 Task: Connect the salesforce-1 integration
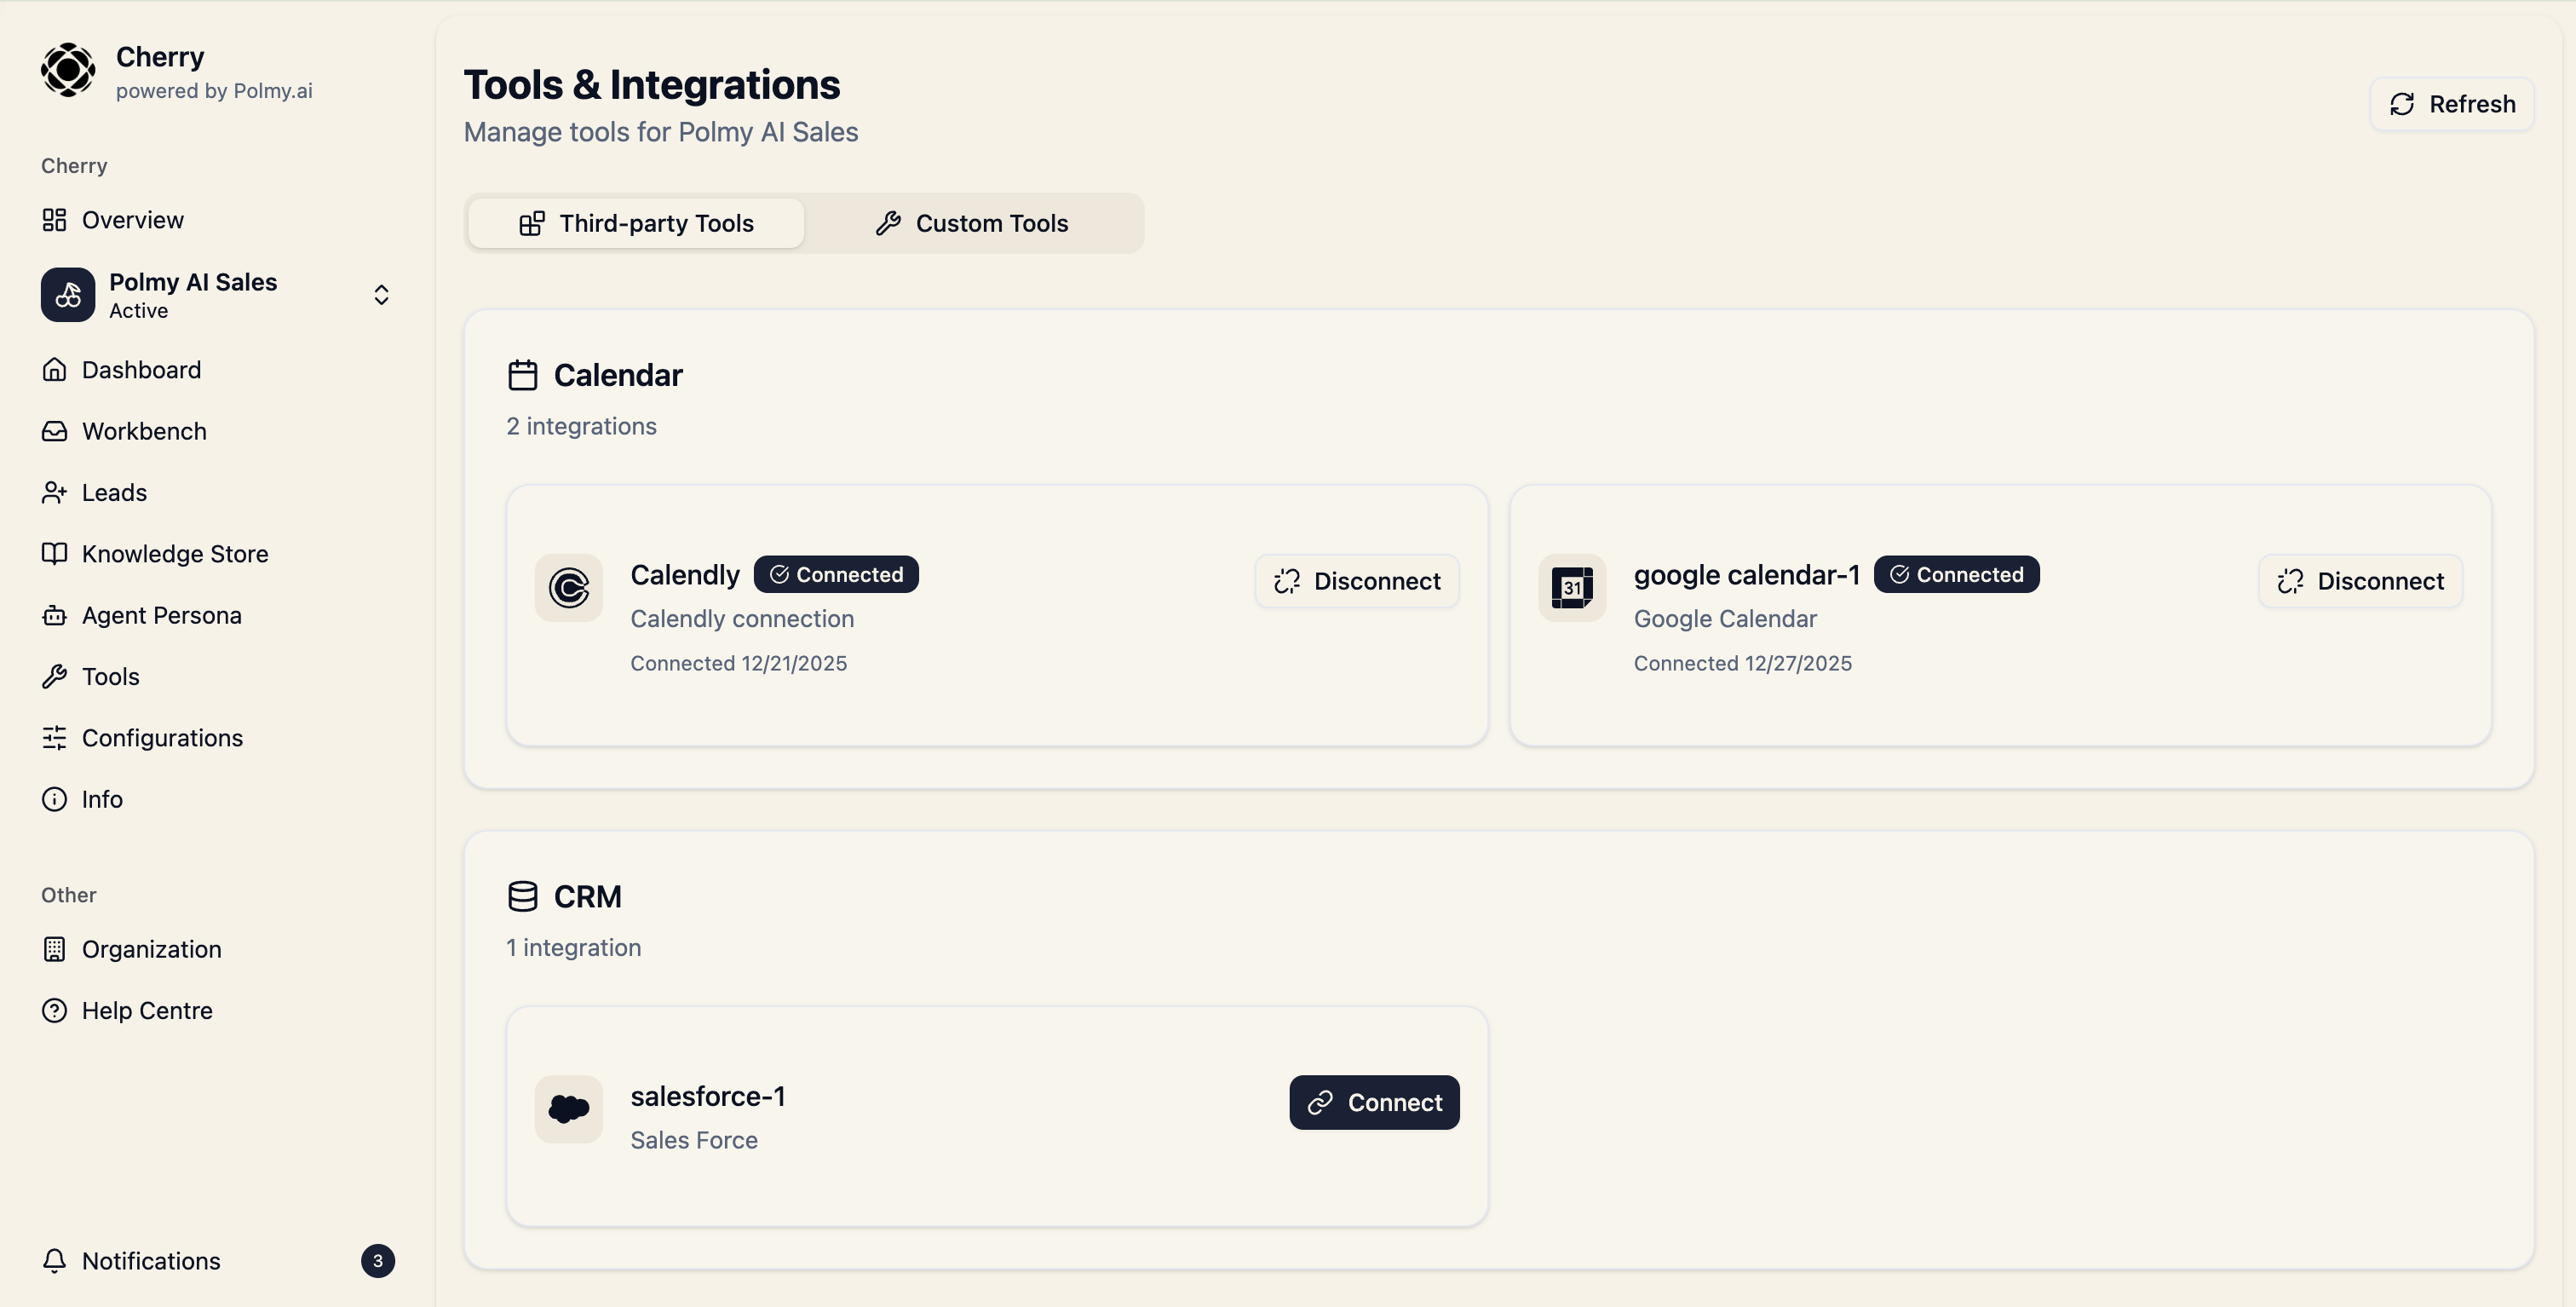(1374, 1102)
